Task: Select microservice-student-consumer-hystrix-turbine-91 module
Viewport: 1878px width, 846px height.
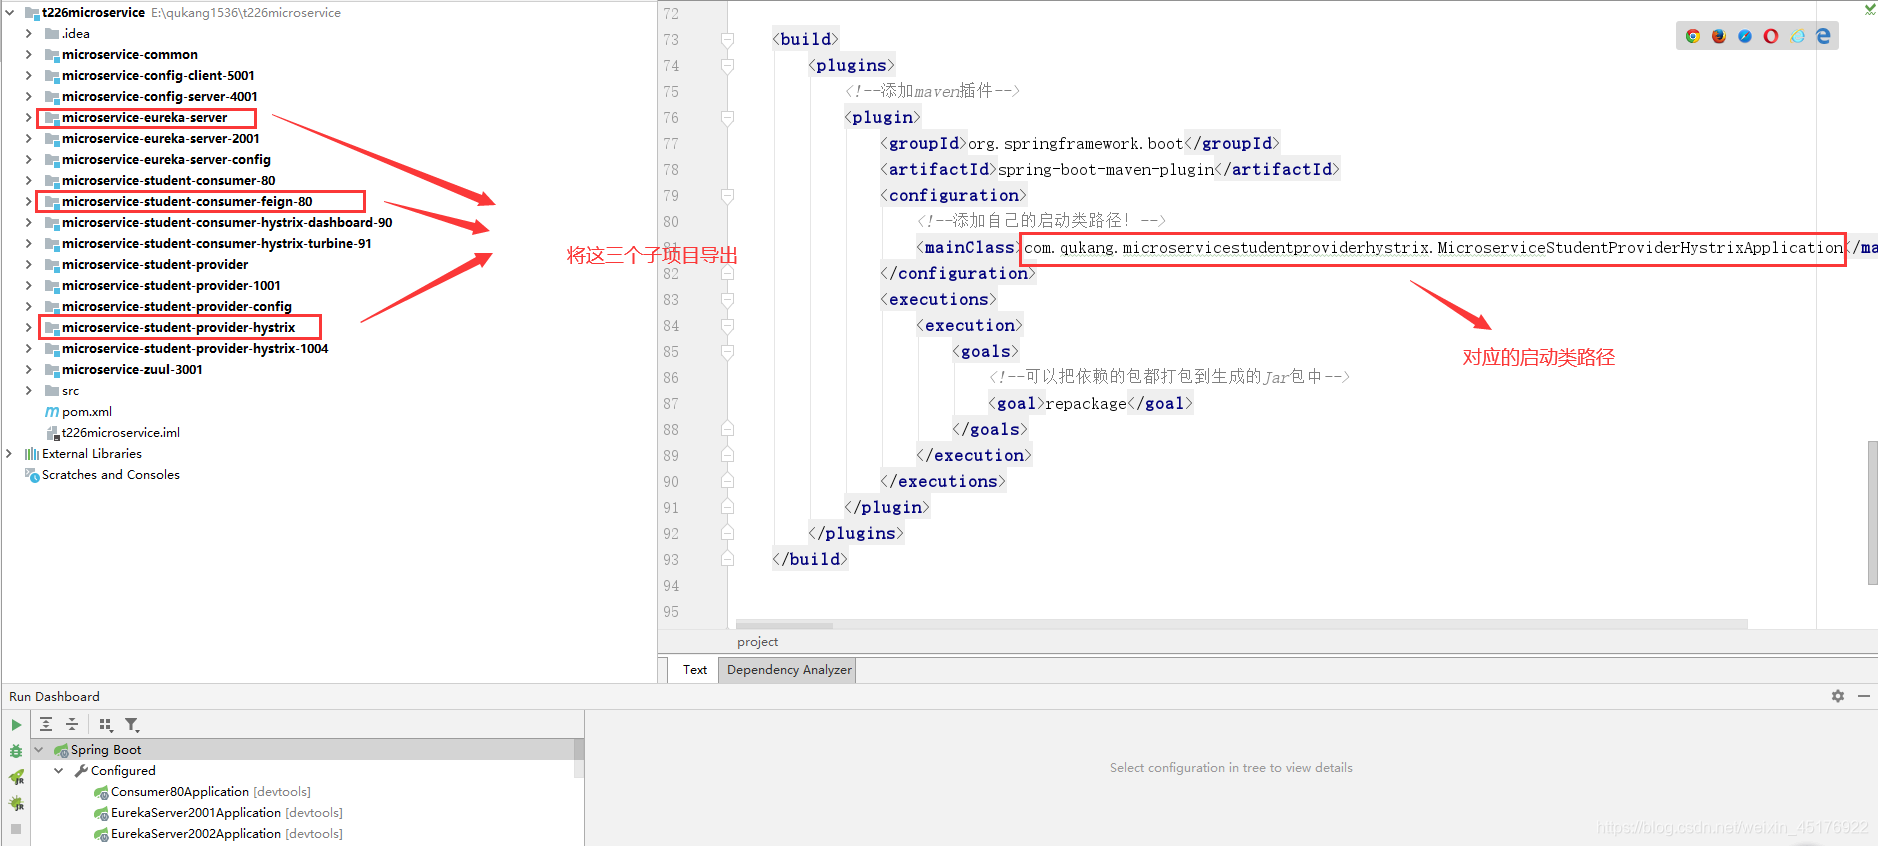Action: point(217,244)
